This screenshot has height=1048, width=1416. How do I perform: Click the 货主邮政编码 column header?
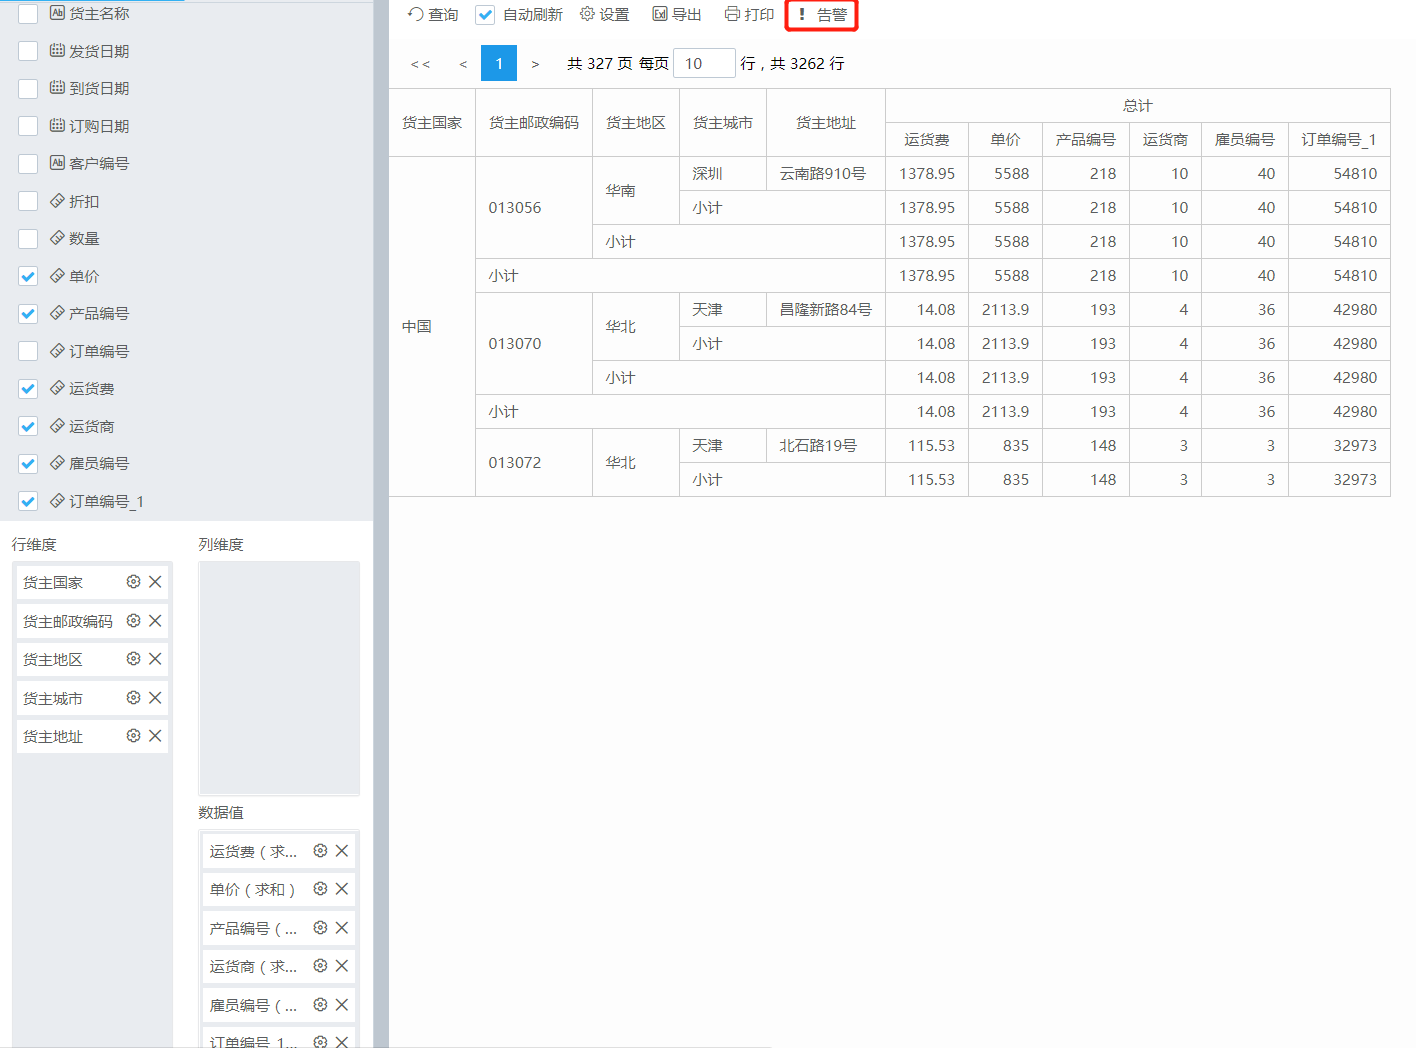click(534, 123)
